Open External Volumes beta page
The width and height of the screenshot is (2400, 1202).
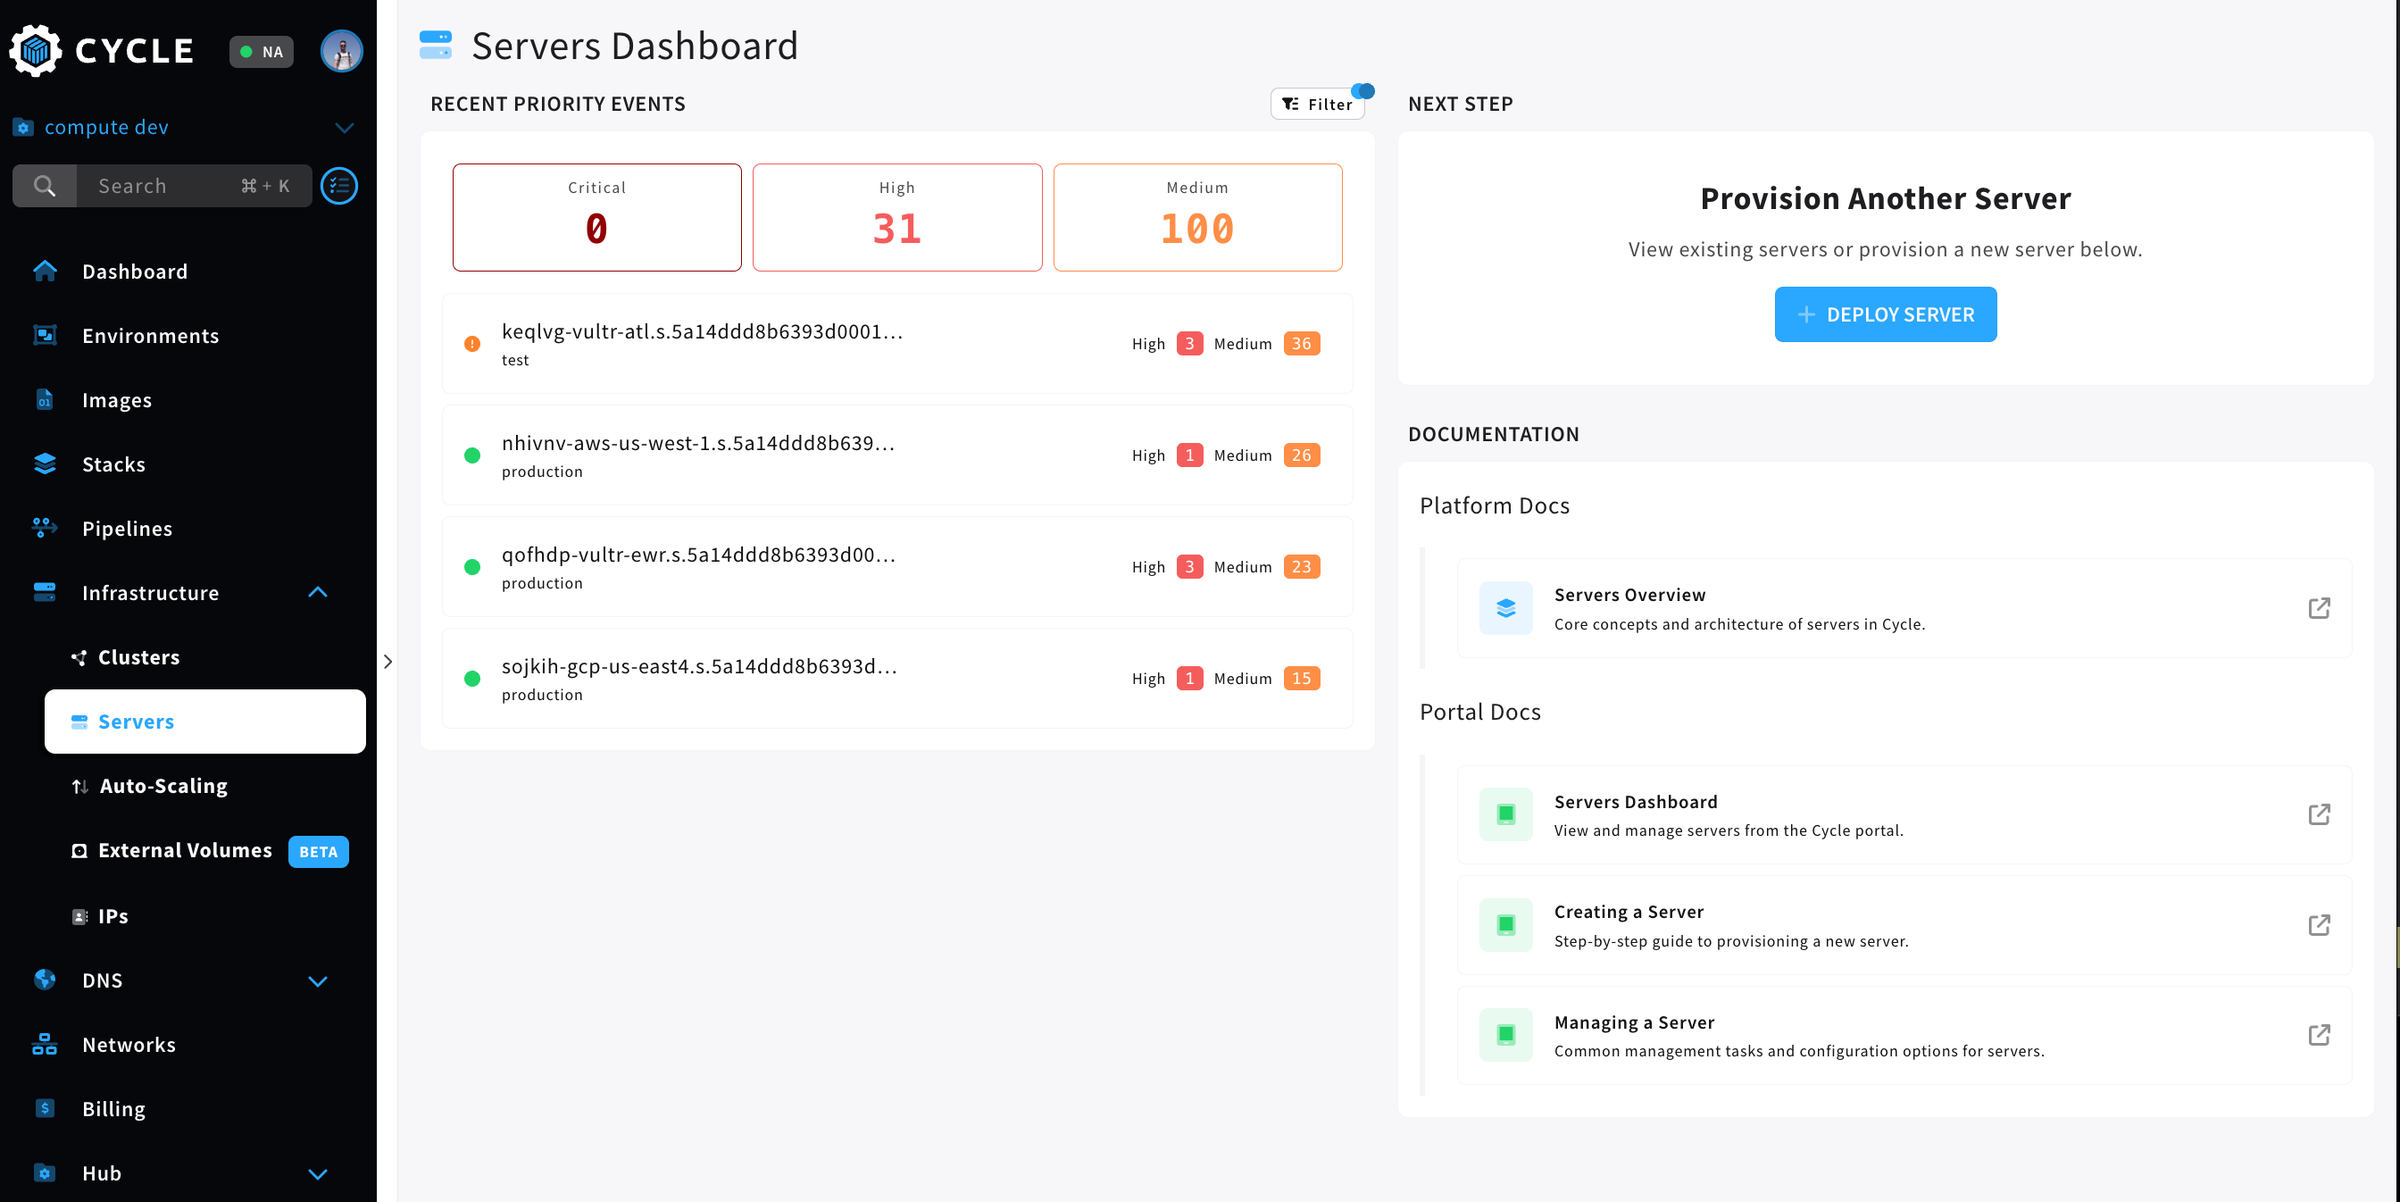185,850
